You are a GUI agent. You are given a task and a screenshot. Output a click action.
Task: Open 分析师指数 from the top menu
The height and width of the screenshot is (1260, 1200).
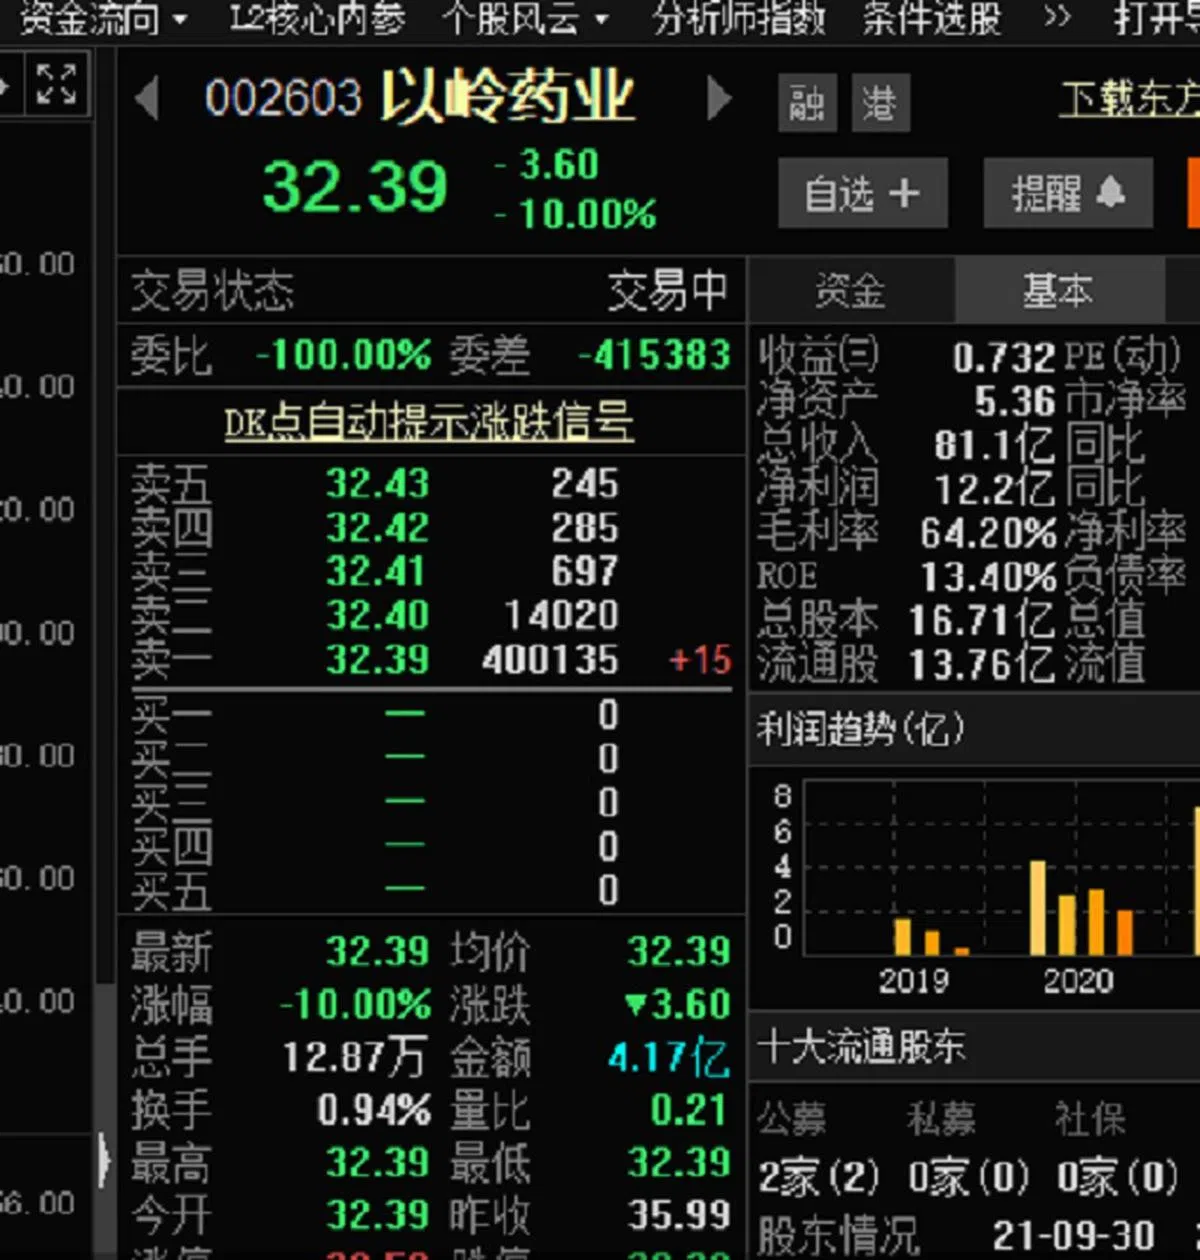point(738,18)
